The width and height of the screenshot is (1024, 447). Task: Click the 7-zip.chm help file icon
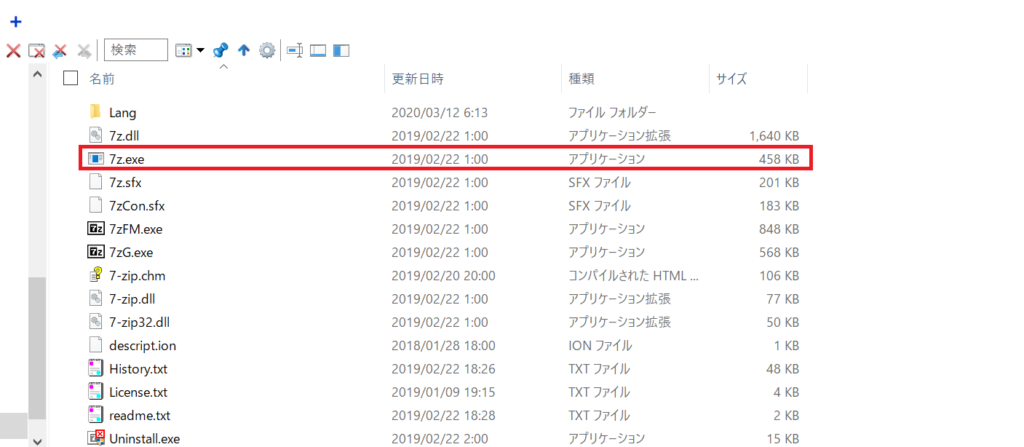95,275
